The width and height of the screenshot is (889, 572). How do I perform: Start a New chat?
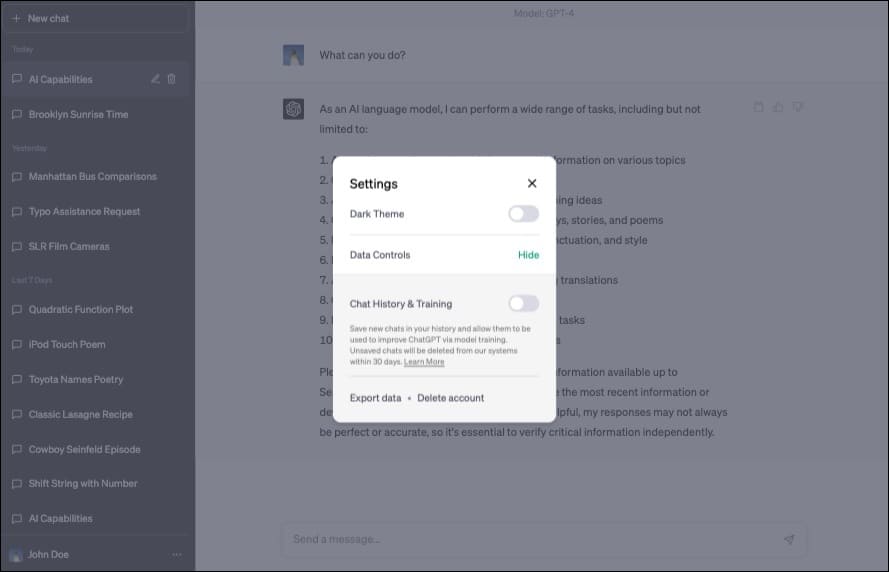point(95,19)
